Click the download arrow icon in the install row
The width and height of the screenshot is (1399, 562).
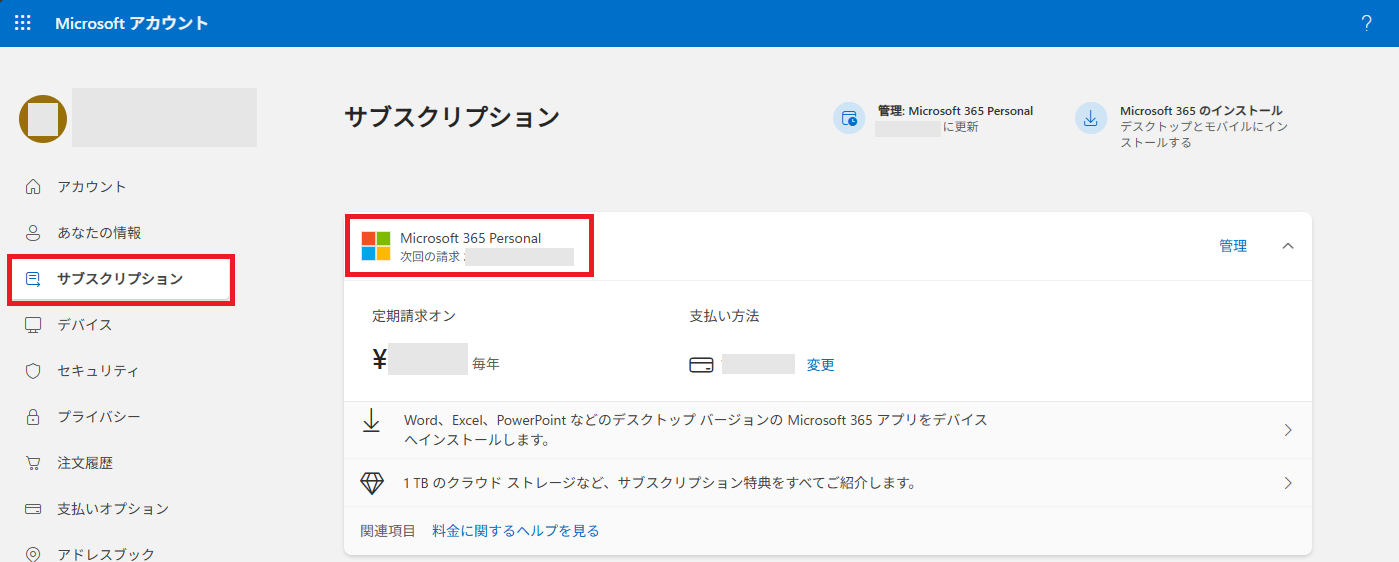pyautogui.click(x=371, y=421)
